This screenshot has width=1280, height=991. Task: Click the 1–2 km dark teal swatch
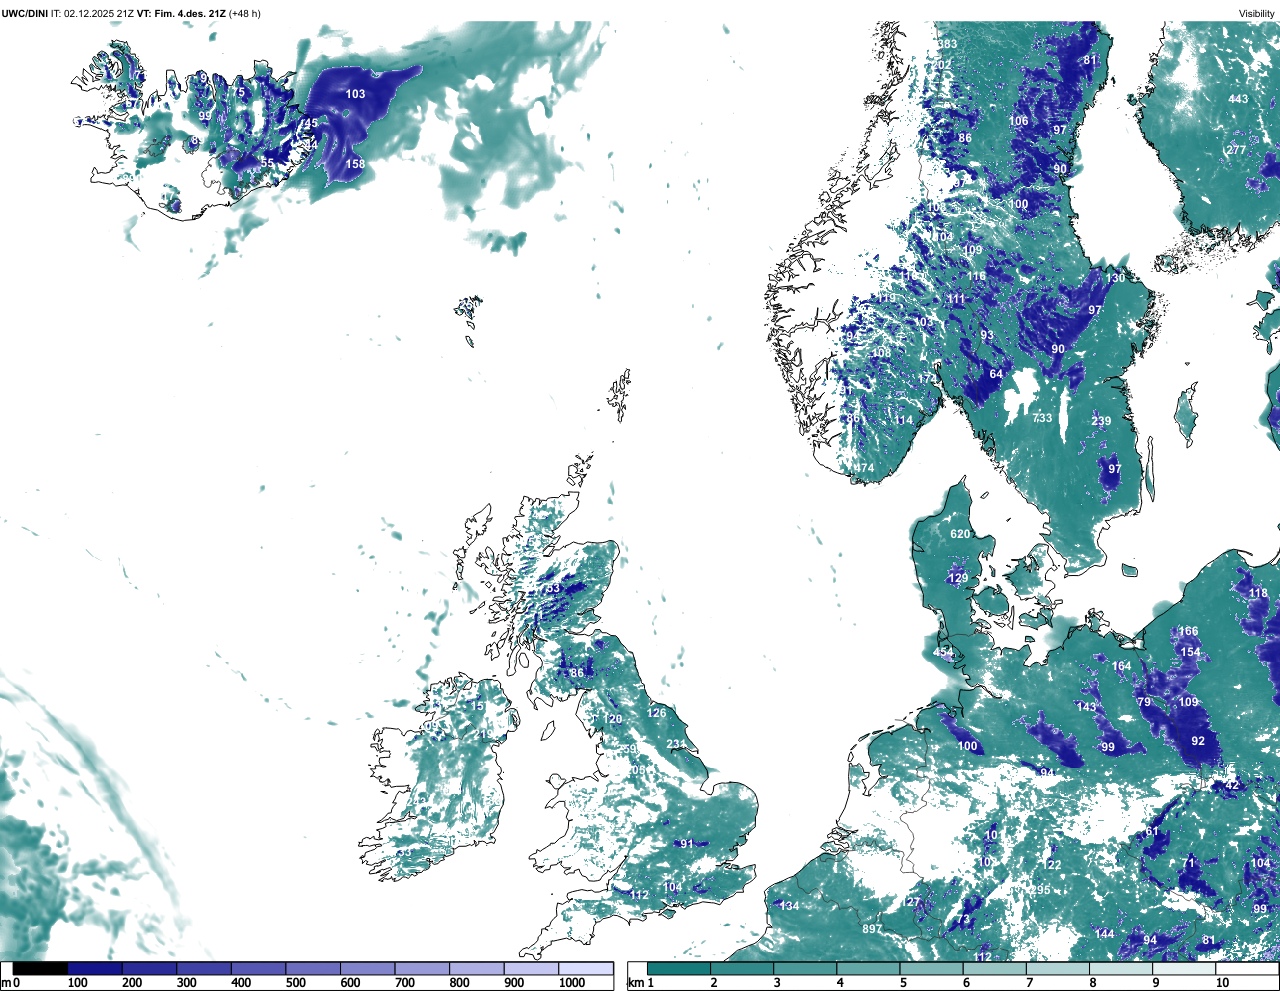click(679, 968)
